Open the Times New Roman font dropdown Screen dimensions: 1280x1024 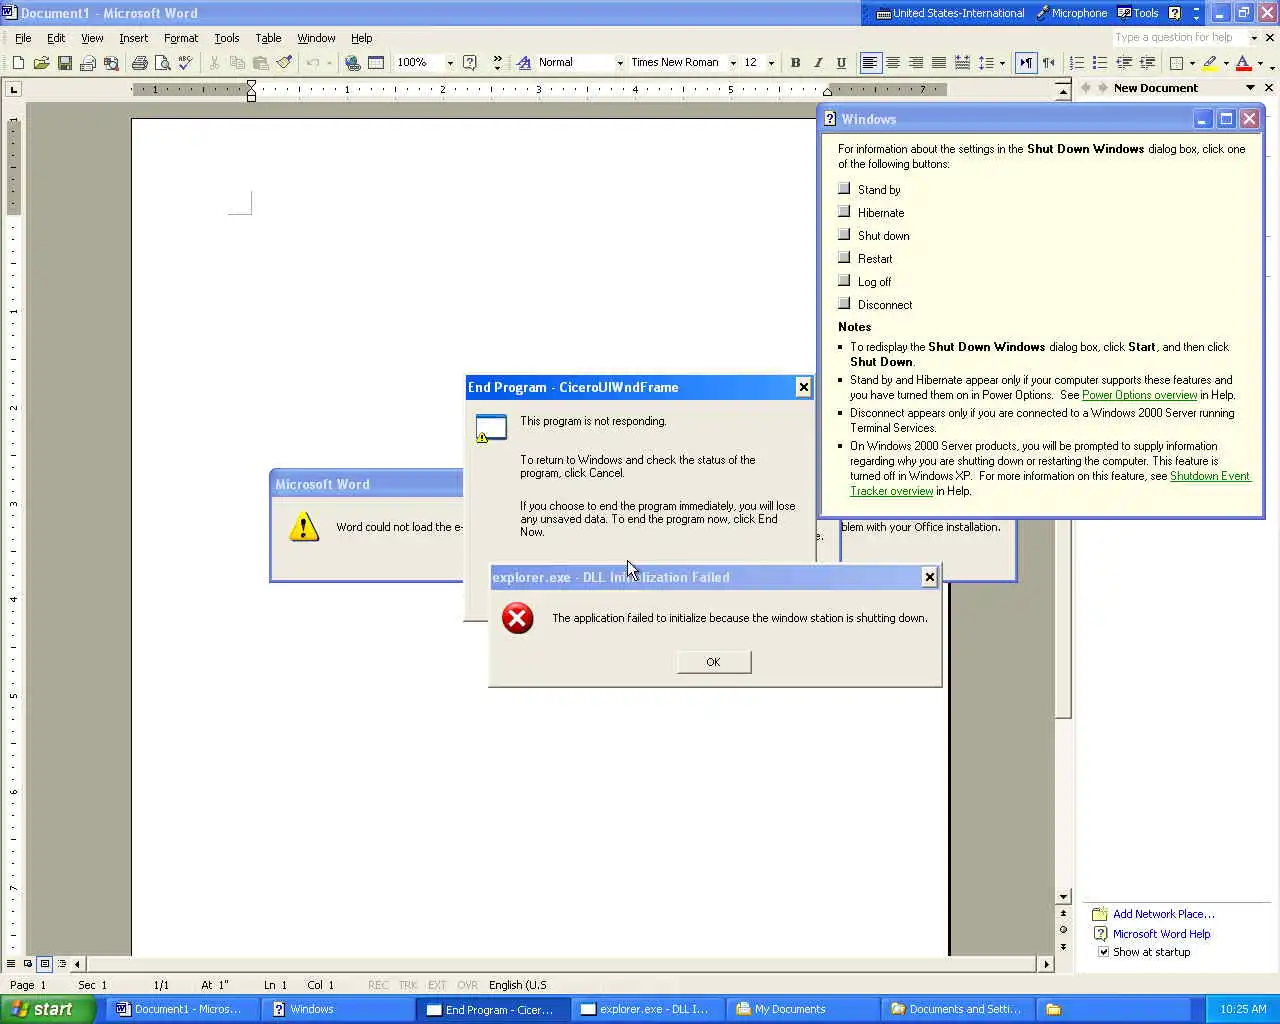[x=733, y=63]
